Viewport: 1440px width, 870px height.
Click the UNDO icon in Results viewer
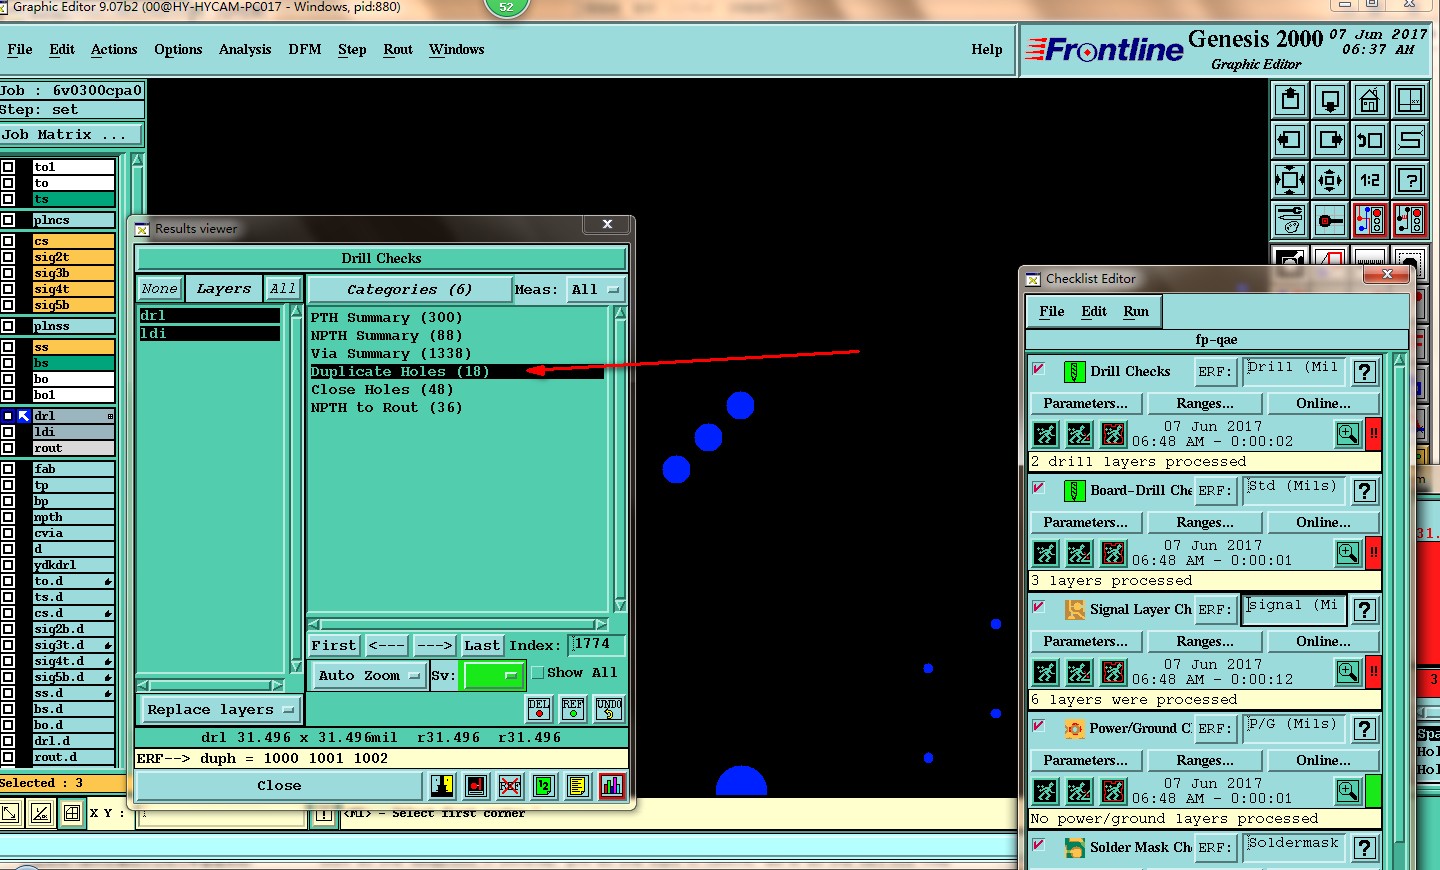point(609,709)
